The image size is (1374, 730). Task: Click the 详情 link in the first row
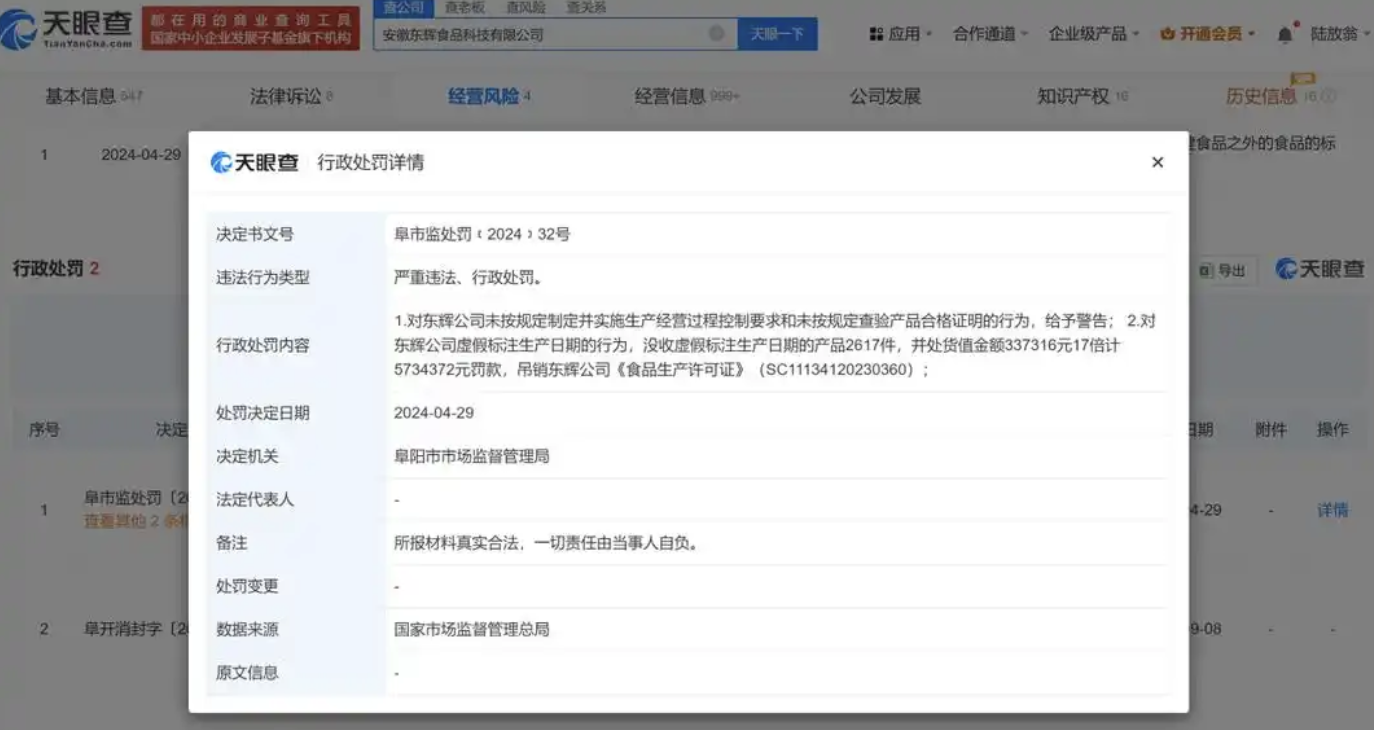[x=1332, y=510]
